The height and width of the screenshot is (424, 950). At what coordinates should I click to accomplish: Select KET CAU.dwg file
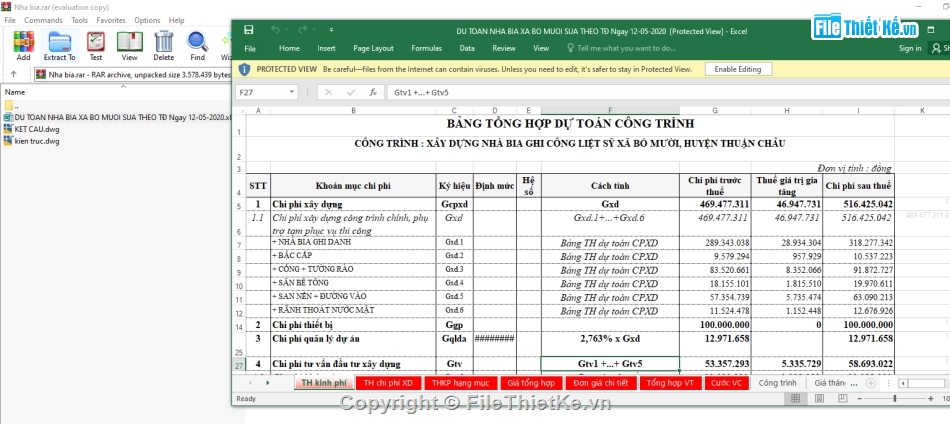point(32,129)
